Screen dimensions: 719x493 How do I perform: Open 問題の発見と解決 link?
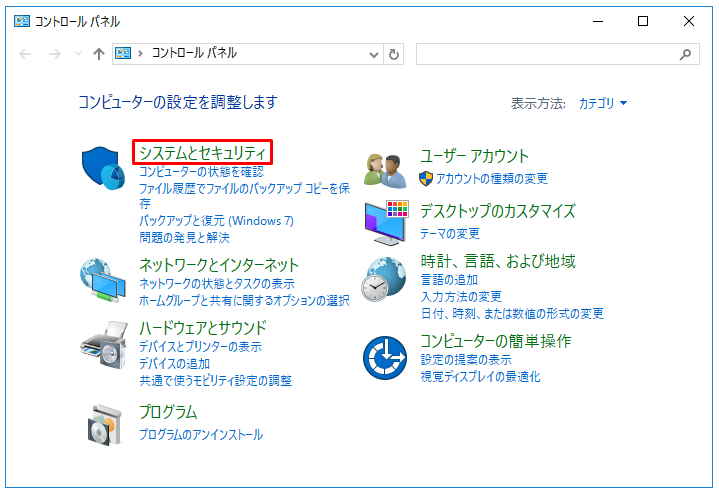pos(184,237)
